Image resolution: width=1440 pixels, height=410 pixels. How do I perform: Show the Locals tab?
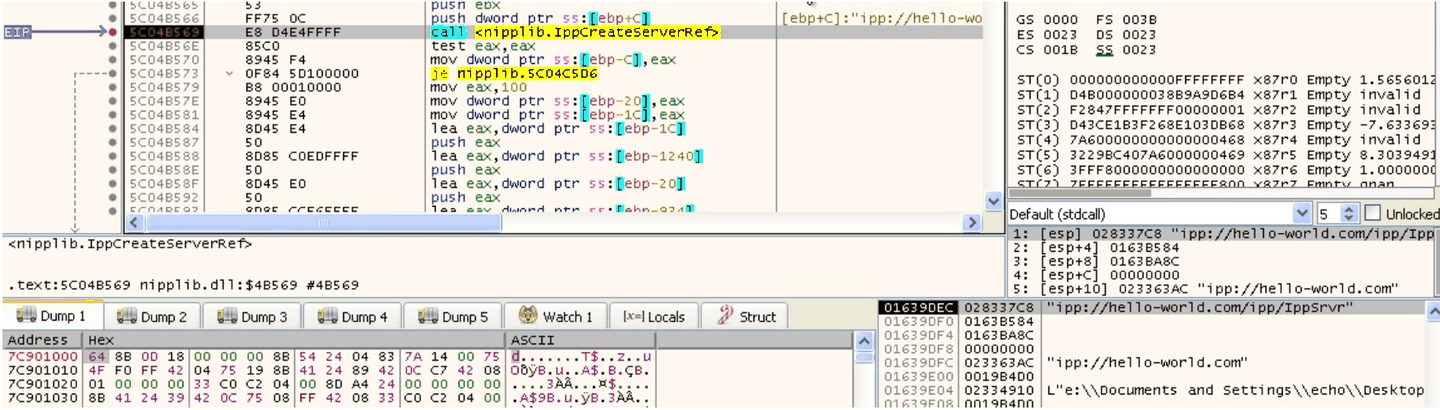click(654, 316)
